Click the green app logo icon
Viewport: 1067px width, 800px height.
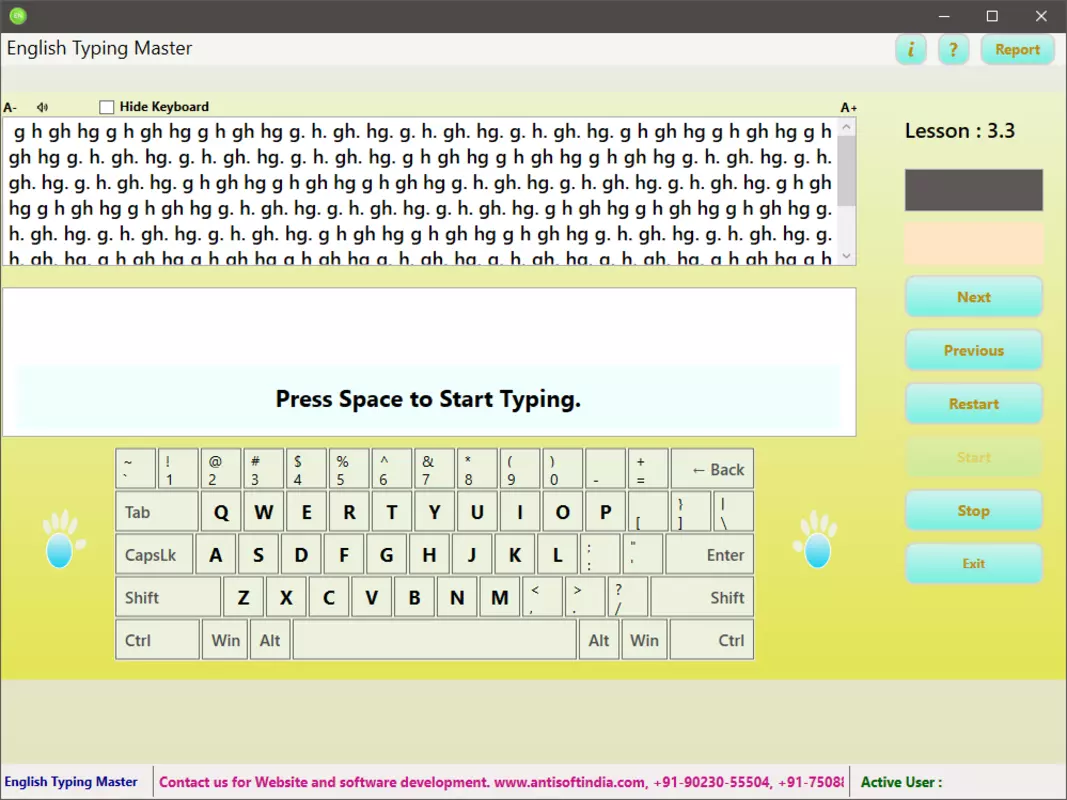coord(18,16)
